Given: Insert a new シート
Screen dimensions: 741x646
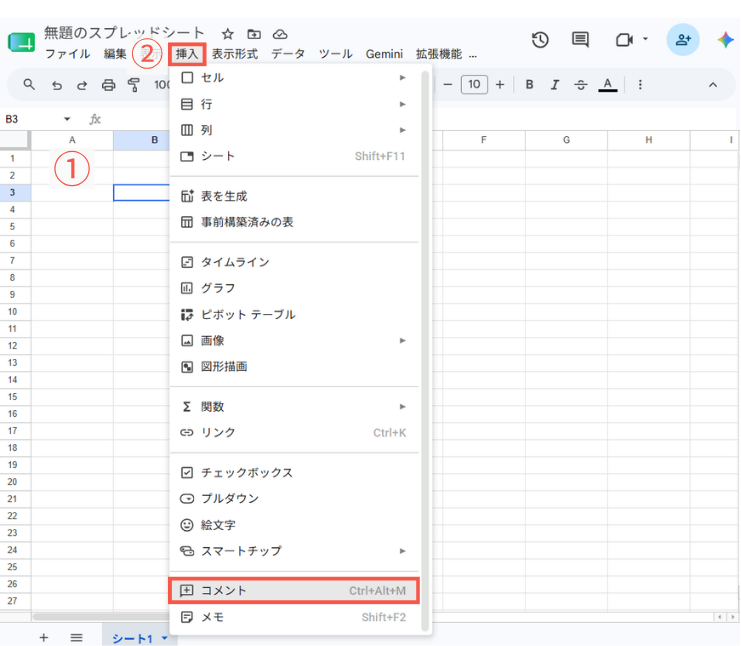Looking at the screenshot, I should click(x=294, y=156).
